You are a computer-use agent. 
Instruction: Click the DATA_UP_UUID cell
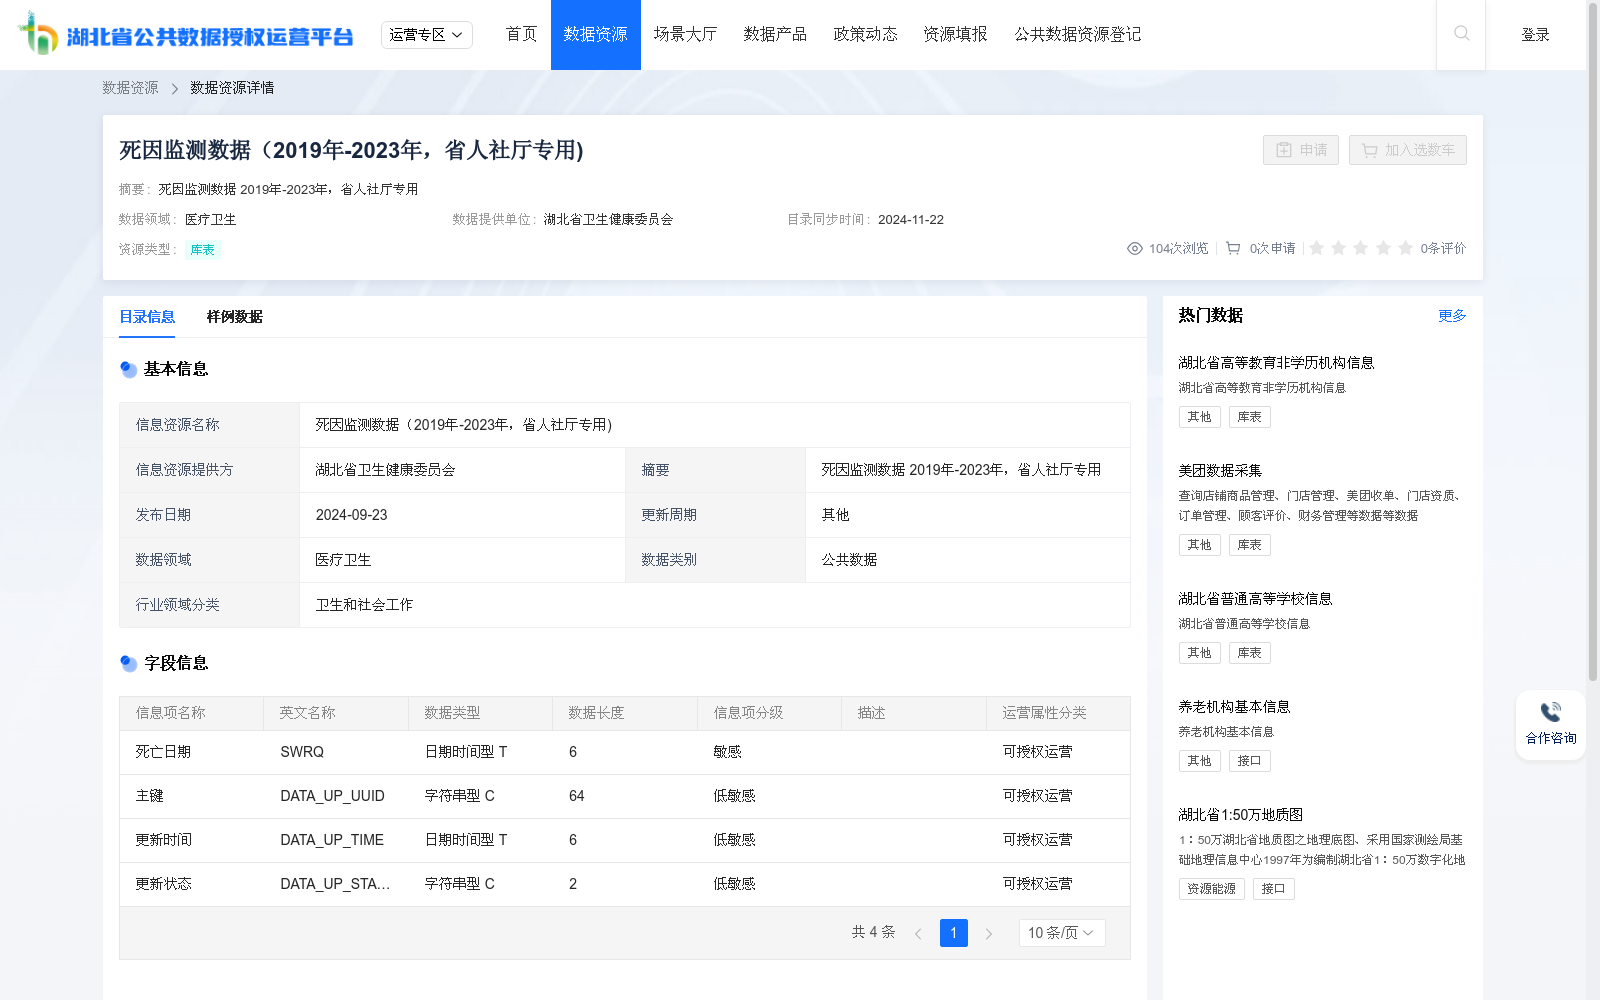click(332, 796)
